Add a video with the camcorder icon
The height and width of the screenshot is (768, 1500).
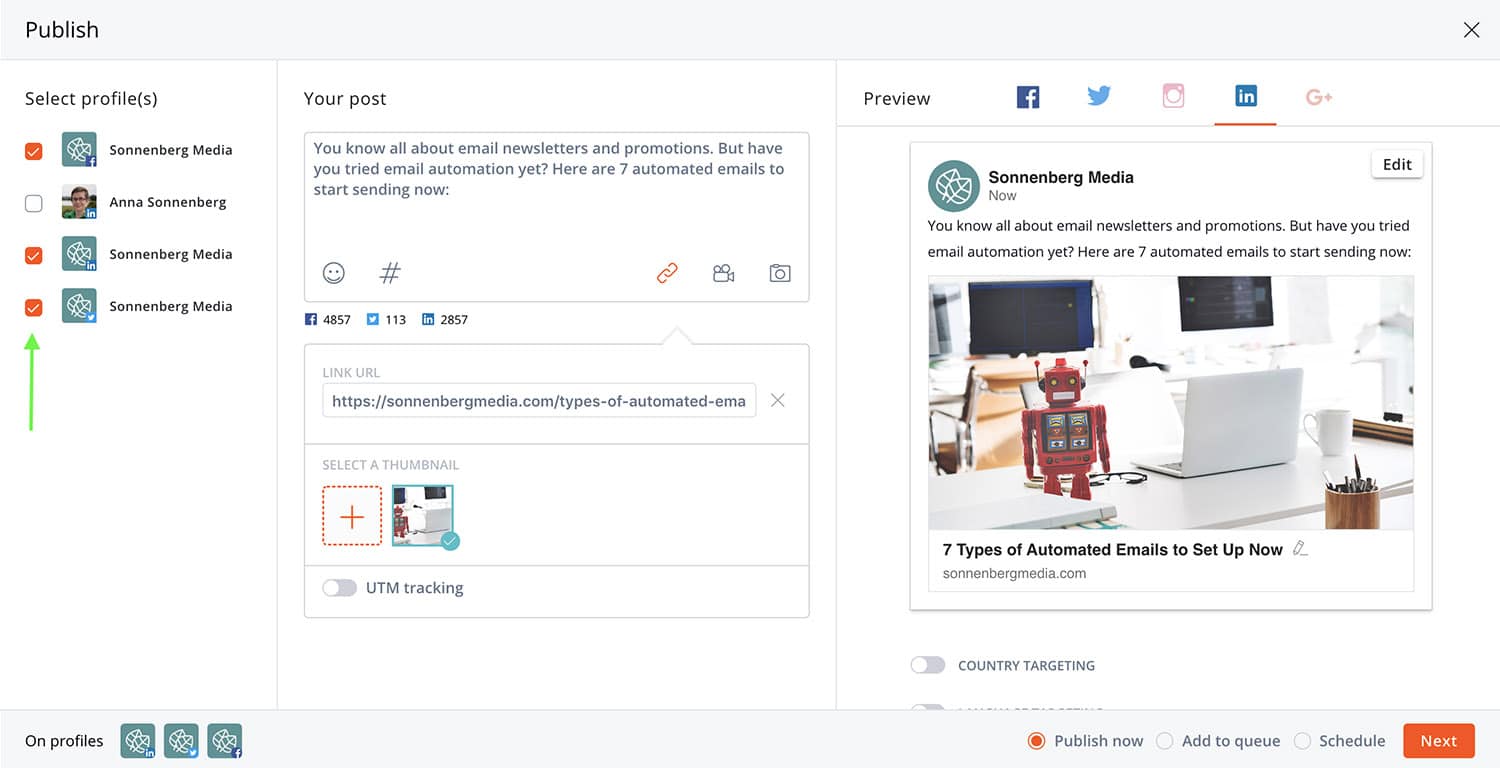pos(724,273)
